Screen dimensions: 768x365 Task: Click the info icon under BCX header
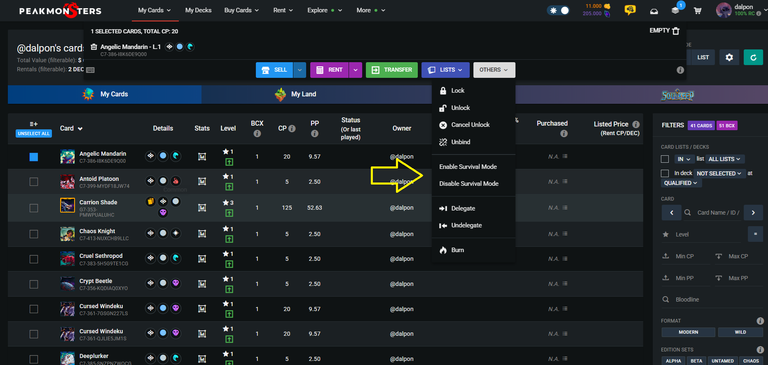(257, 133)
